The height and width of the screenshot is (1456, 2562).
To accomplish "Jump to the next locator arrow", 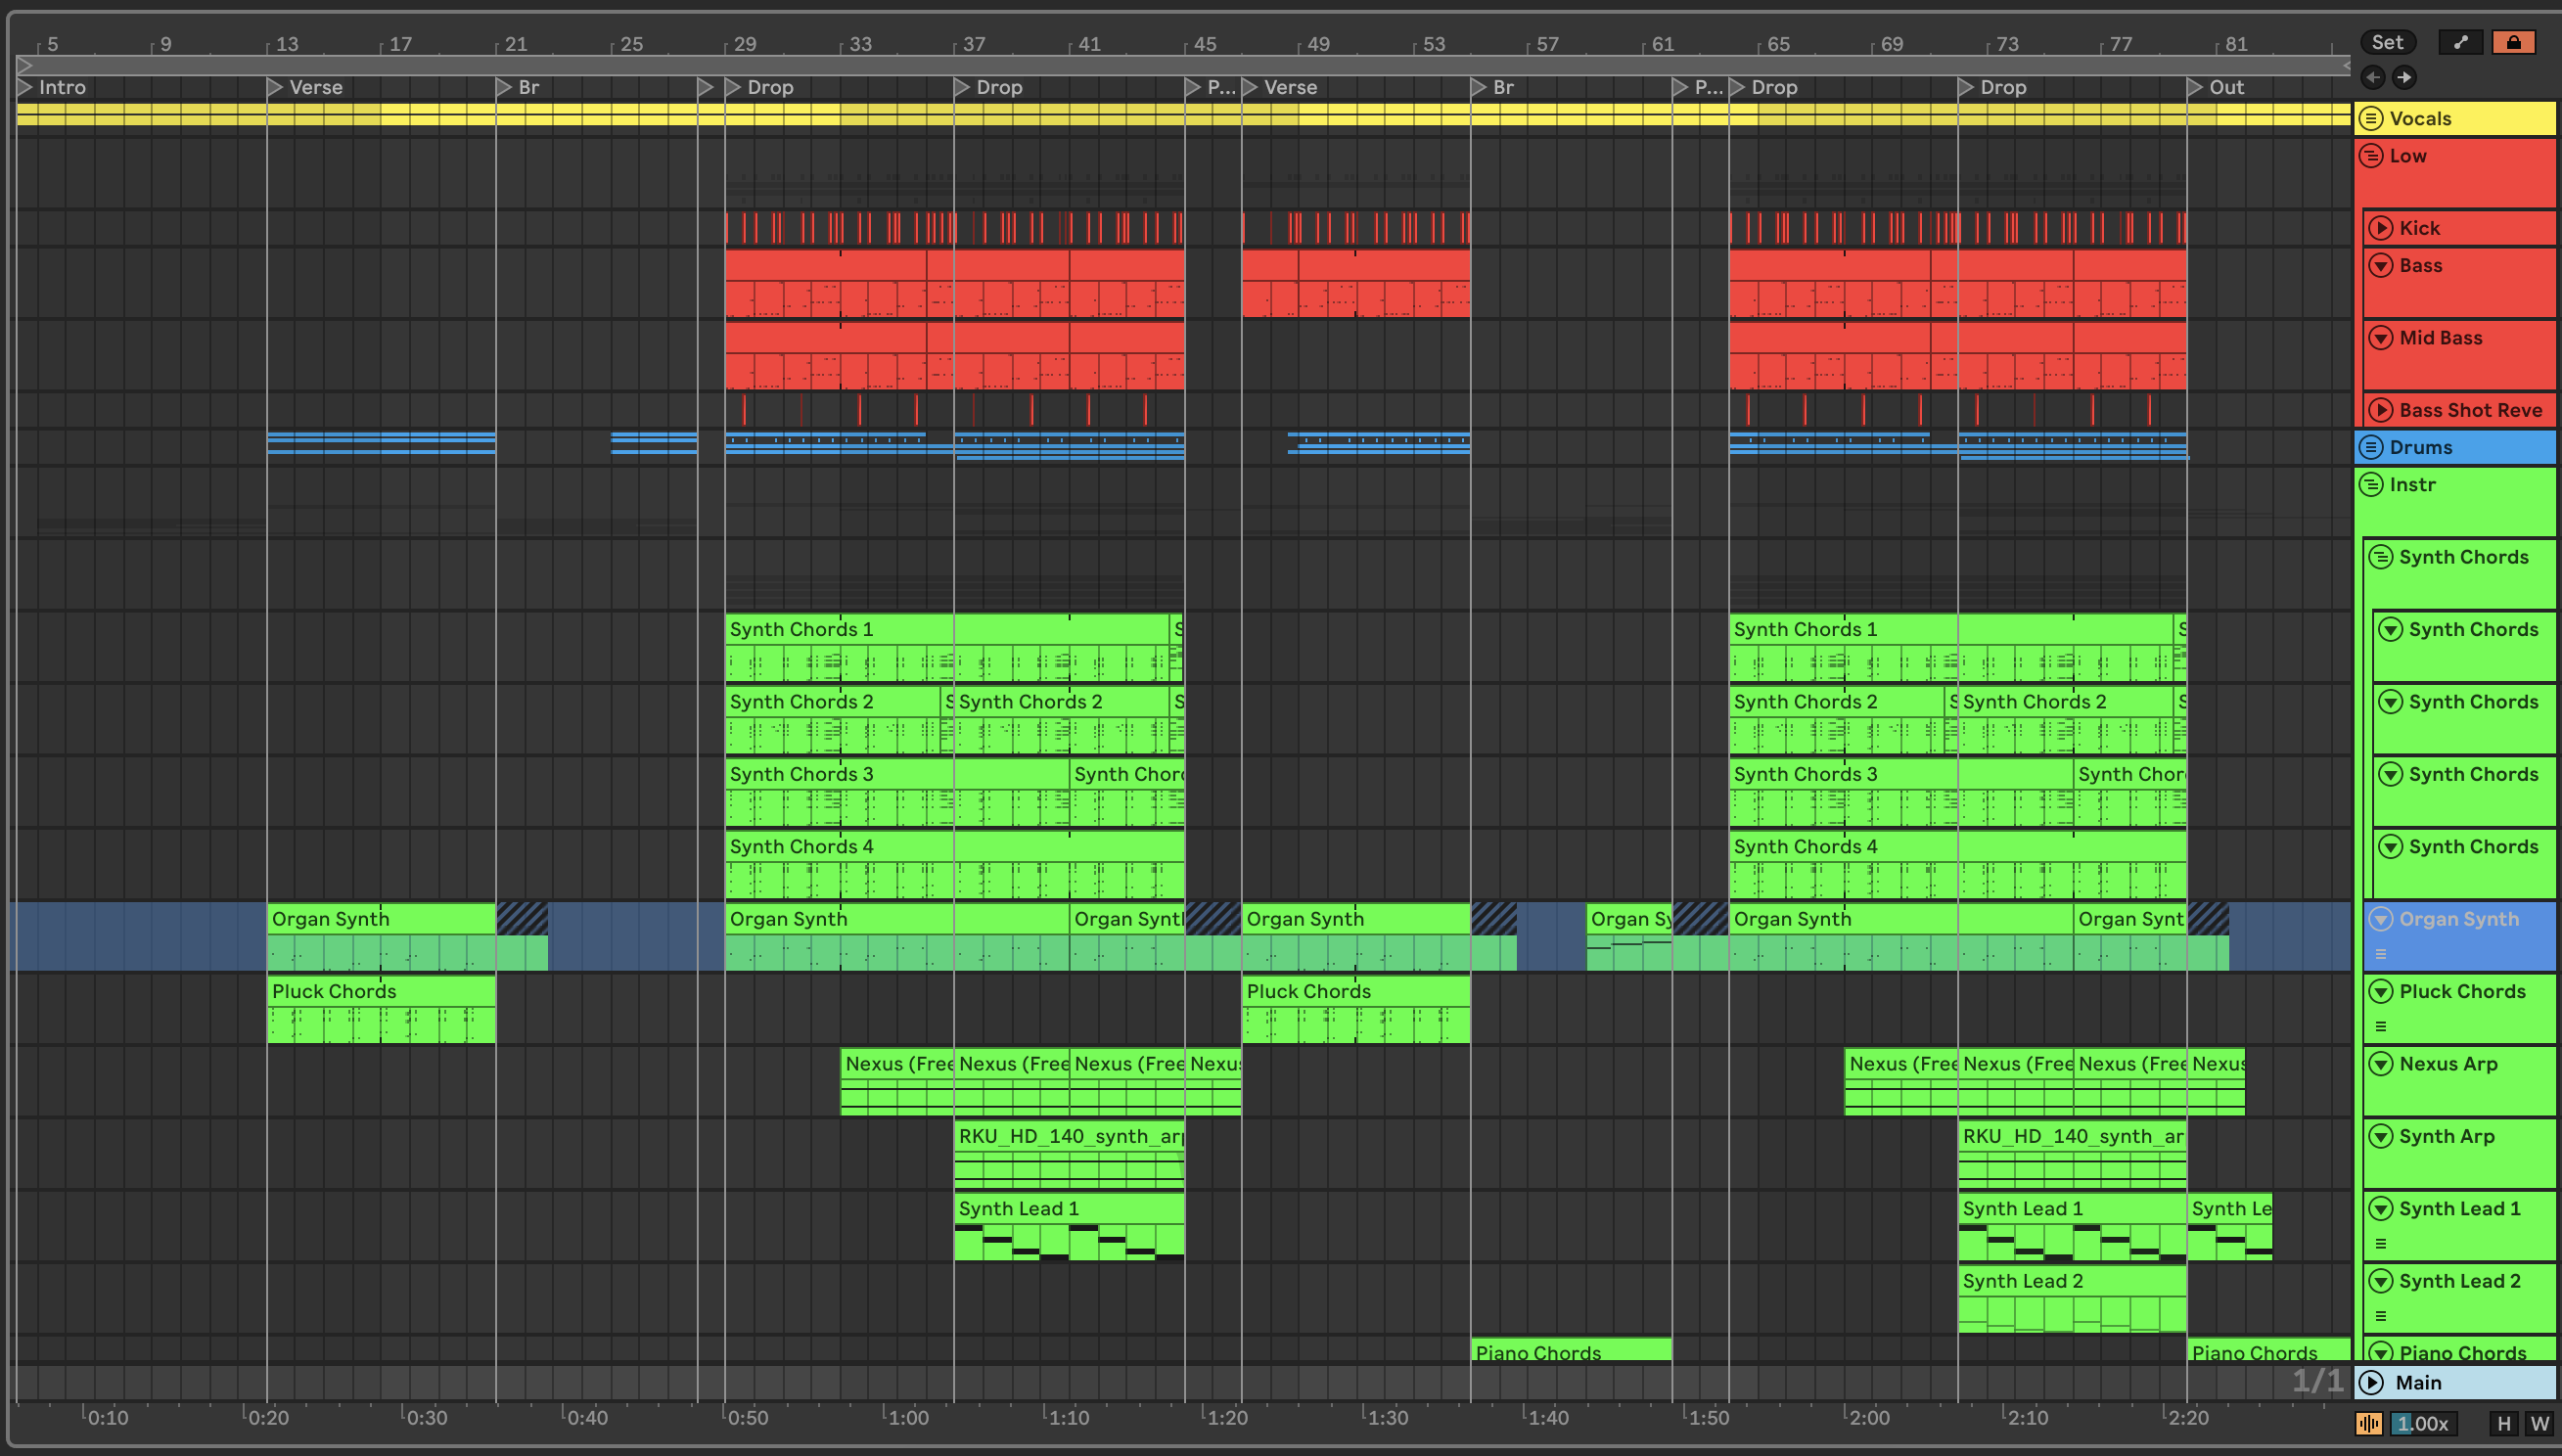I will click(2404, 77).
